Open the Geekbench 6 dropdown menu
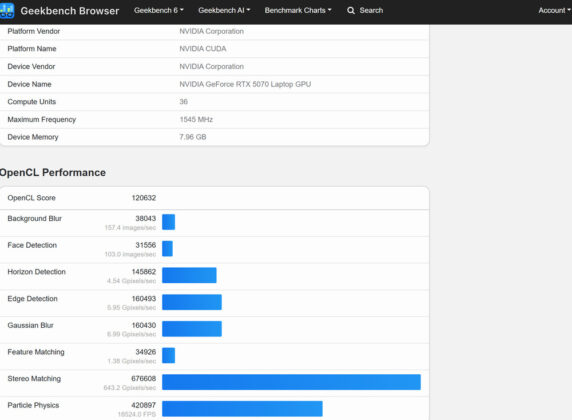 coord(159,11)
